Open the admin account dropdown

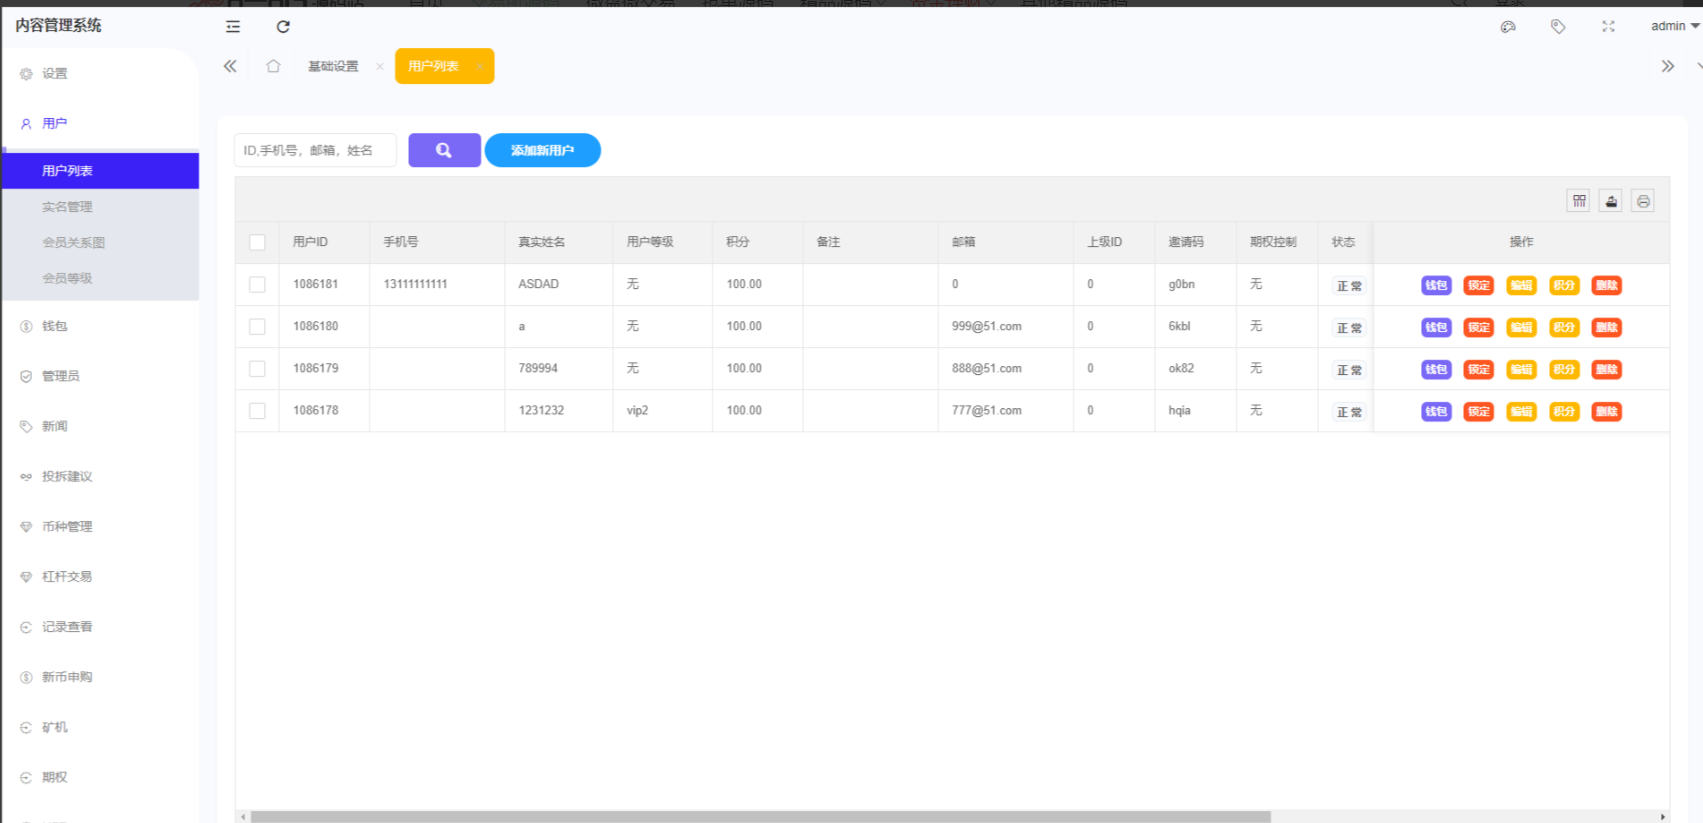pos(1674,26)
